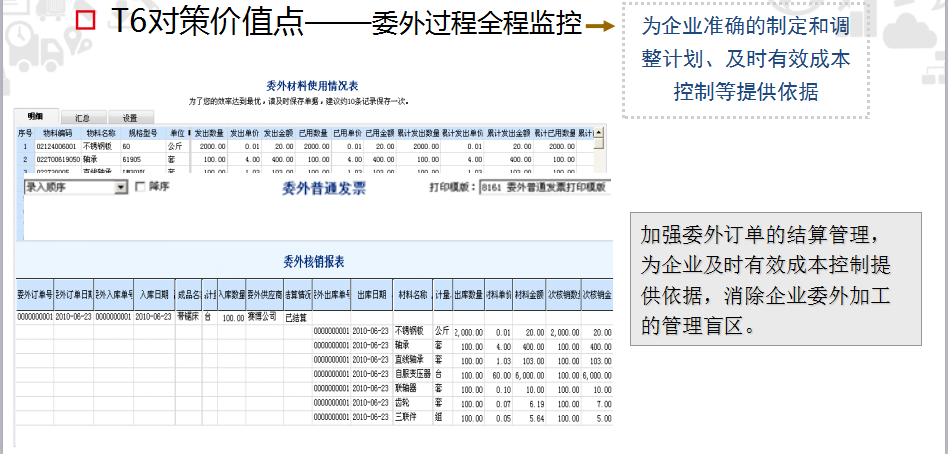Image resolution: width=948 pixels, height=454 pixels.
Task: Click the 物料编码 column header
Action: click(x=57, y=132)
